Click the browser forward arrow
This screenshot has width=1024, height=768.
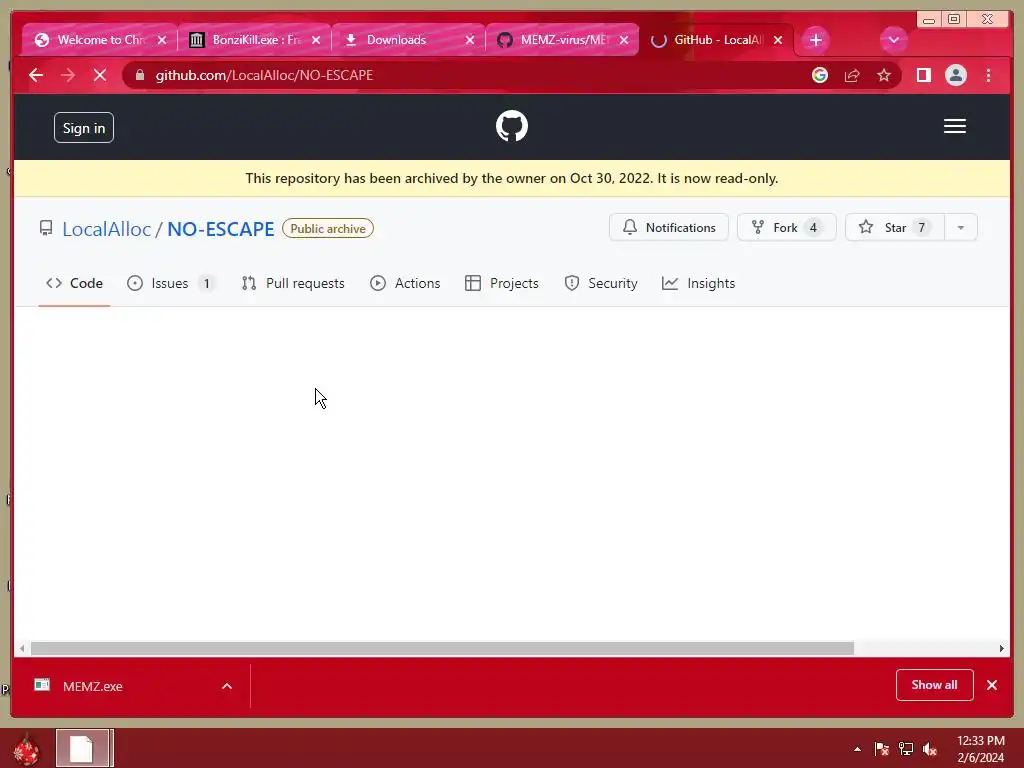tap(68, 75)
